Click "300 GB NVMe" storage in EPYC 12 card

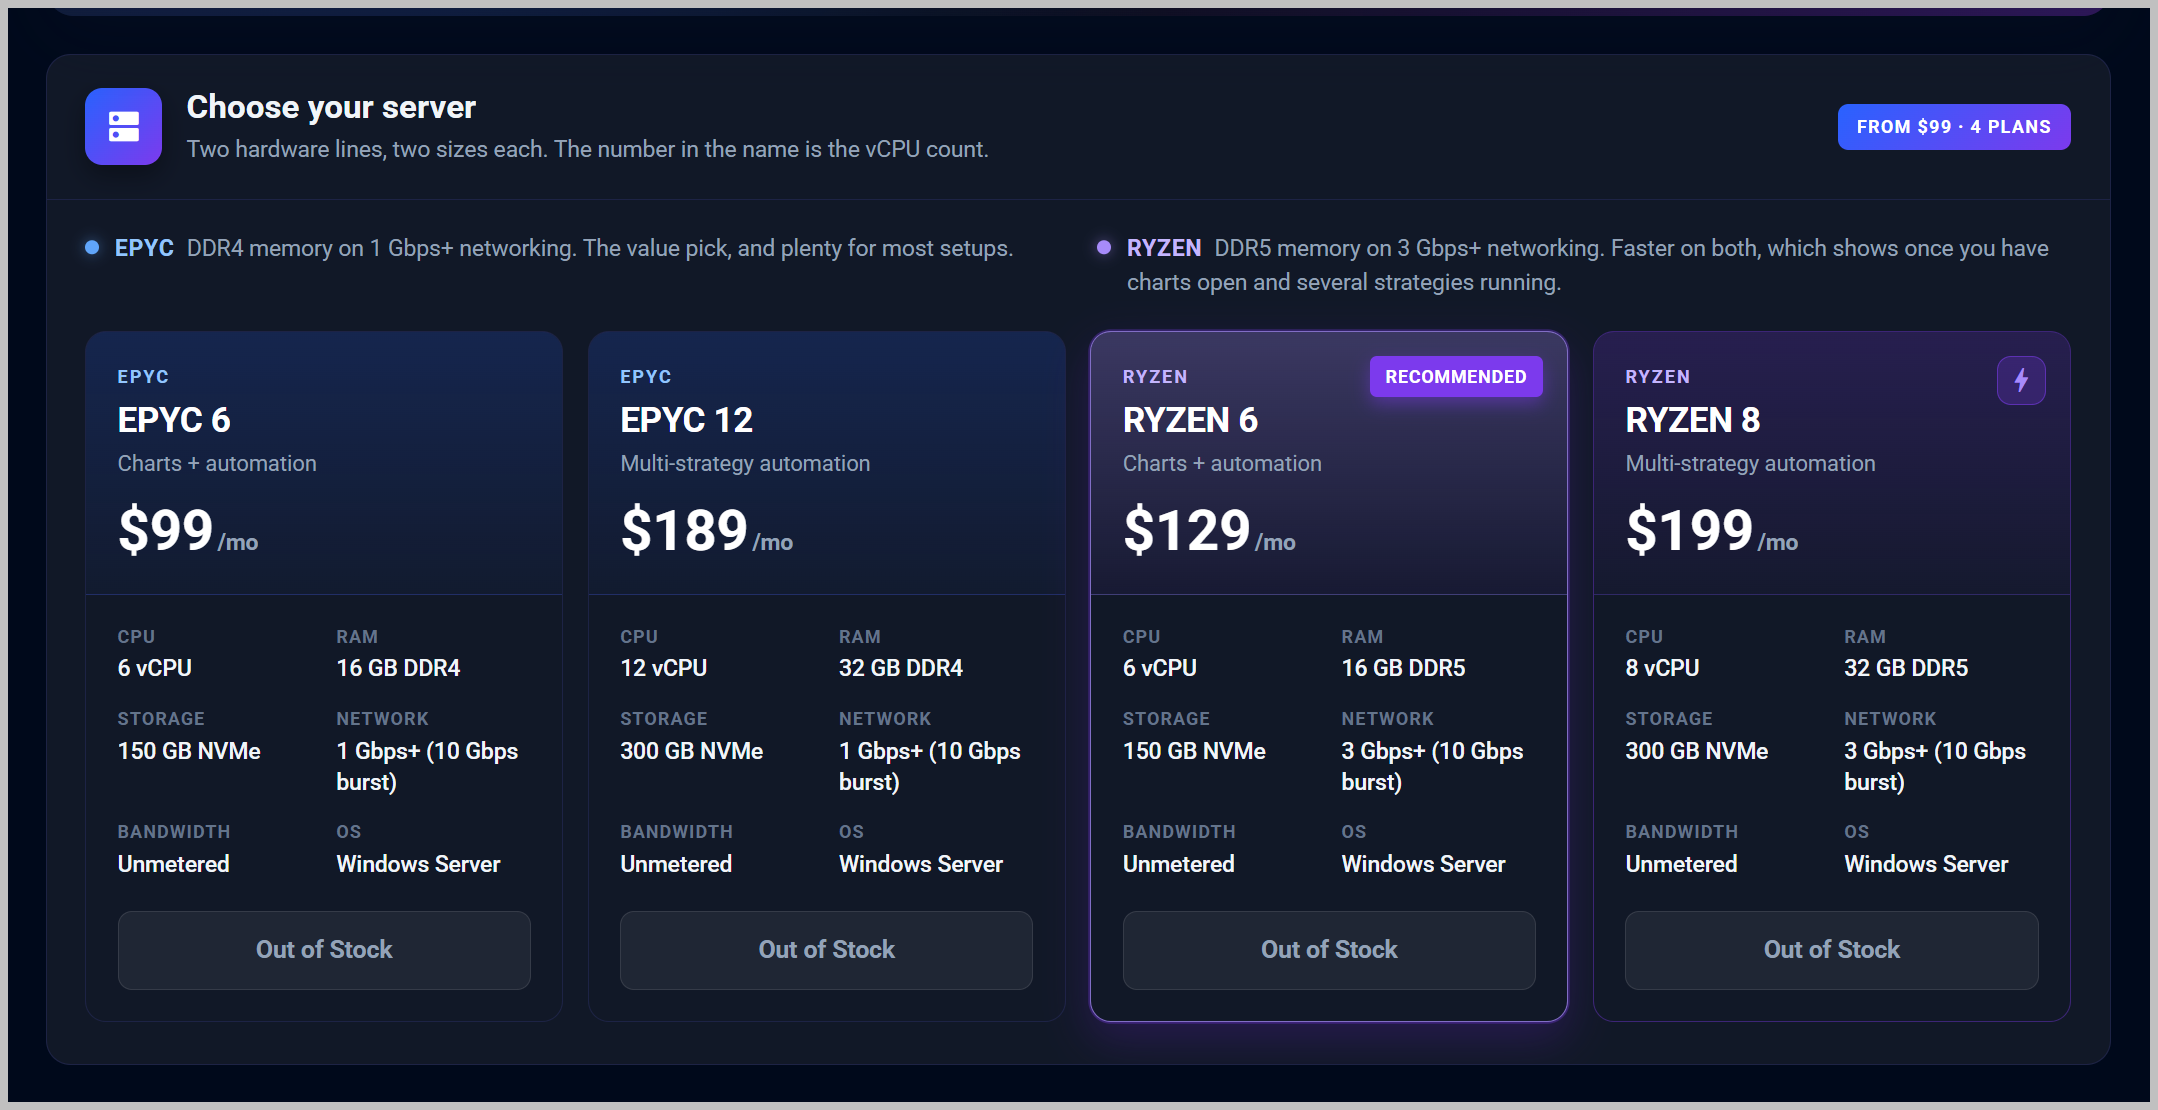[692, 751]
